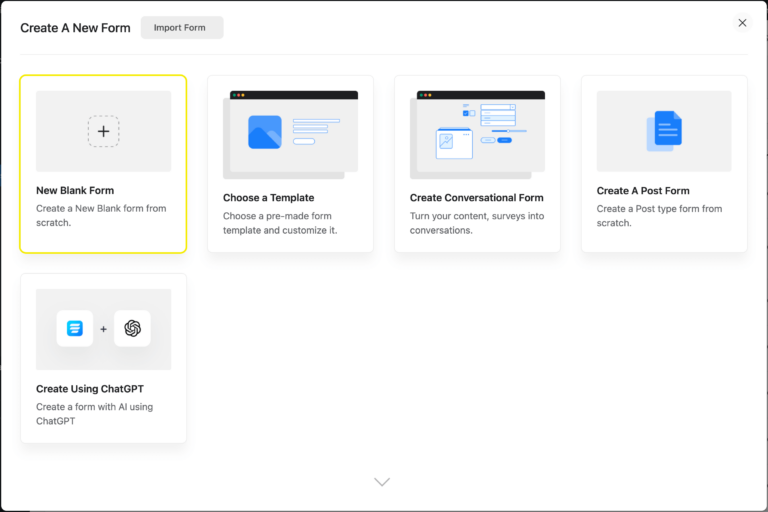768x512 pixels.
Task: Click the 'Create a Post type form' description
Action: pyautogui.click(x=659, y=215)
